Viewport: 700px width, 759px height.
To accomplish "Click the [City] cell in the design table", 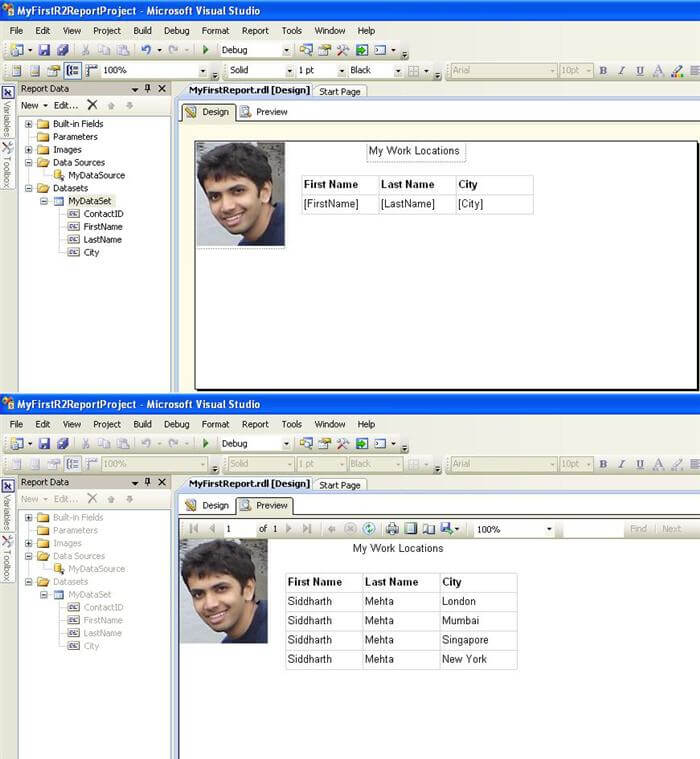I will pyautogui.click(x=494, y=204).
